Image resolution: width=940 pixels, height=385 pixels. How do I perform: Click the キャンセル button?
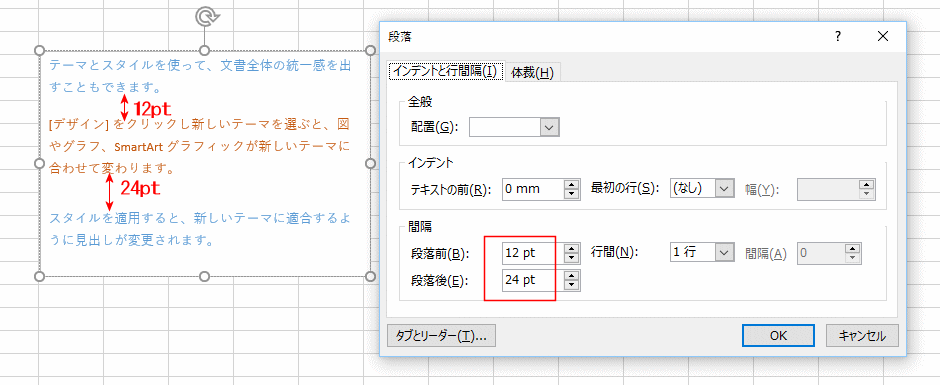(863, 336)
